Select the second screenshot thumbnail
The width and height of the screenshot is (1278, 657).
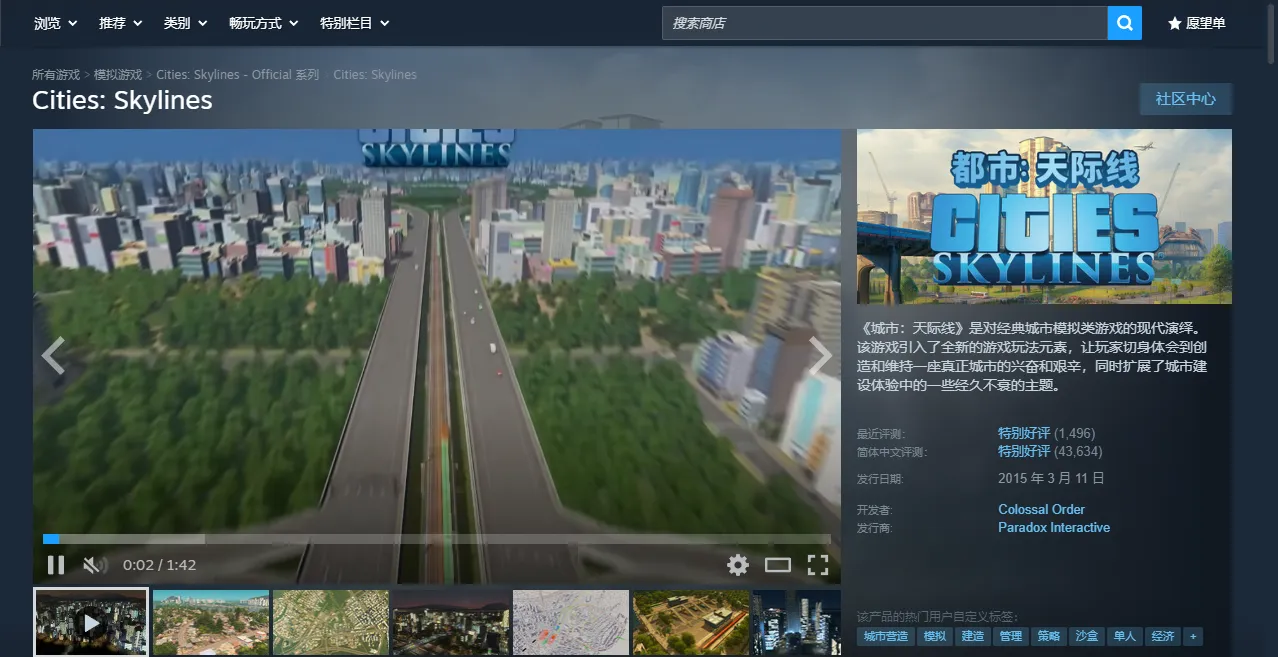(x=211, y=622)
